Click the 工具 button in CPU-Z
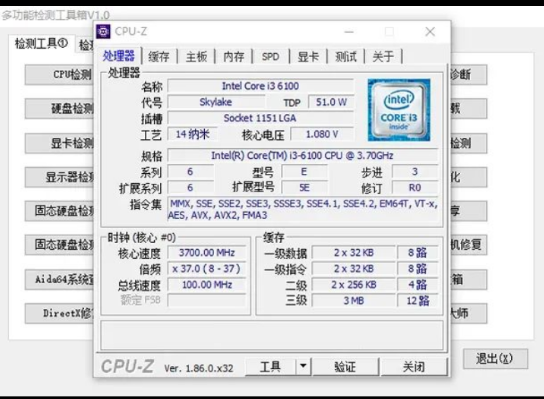 tap(271, 366)
